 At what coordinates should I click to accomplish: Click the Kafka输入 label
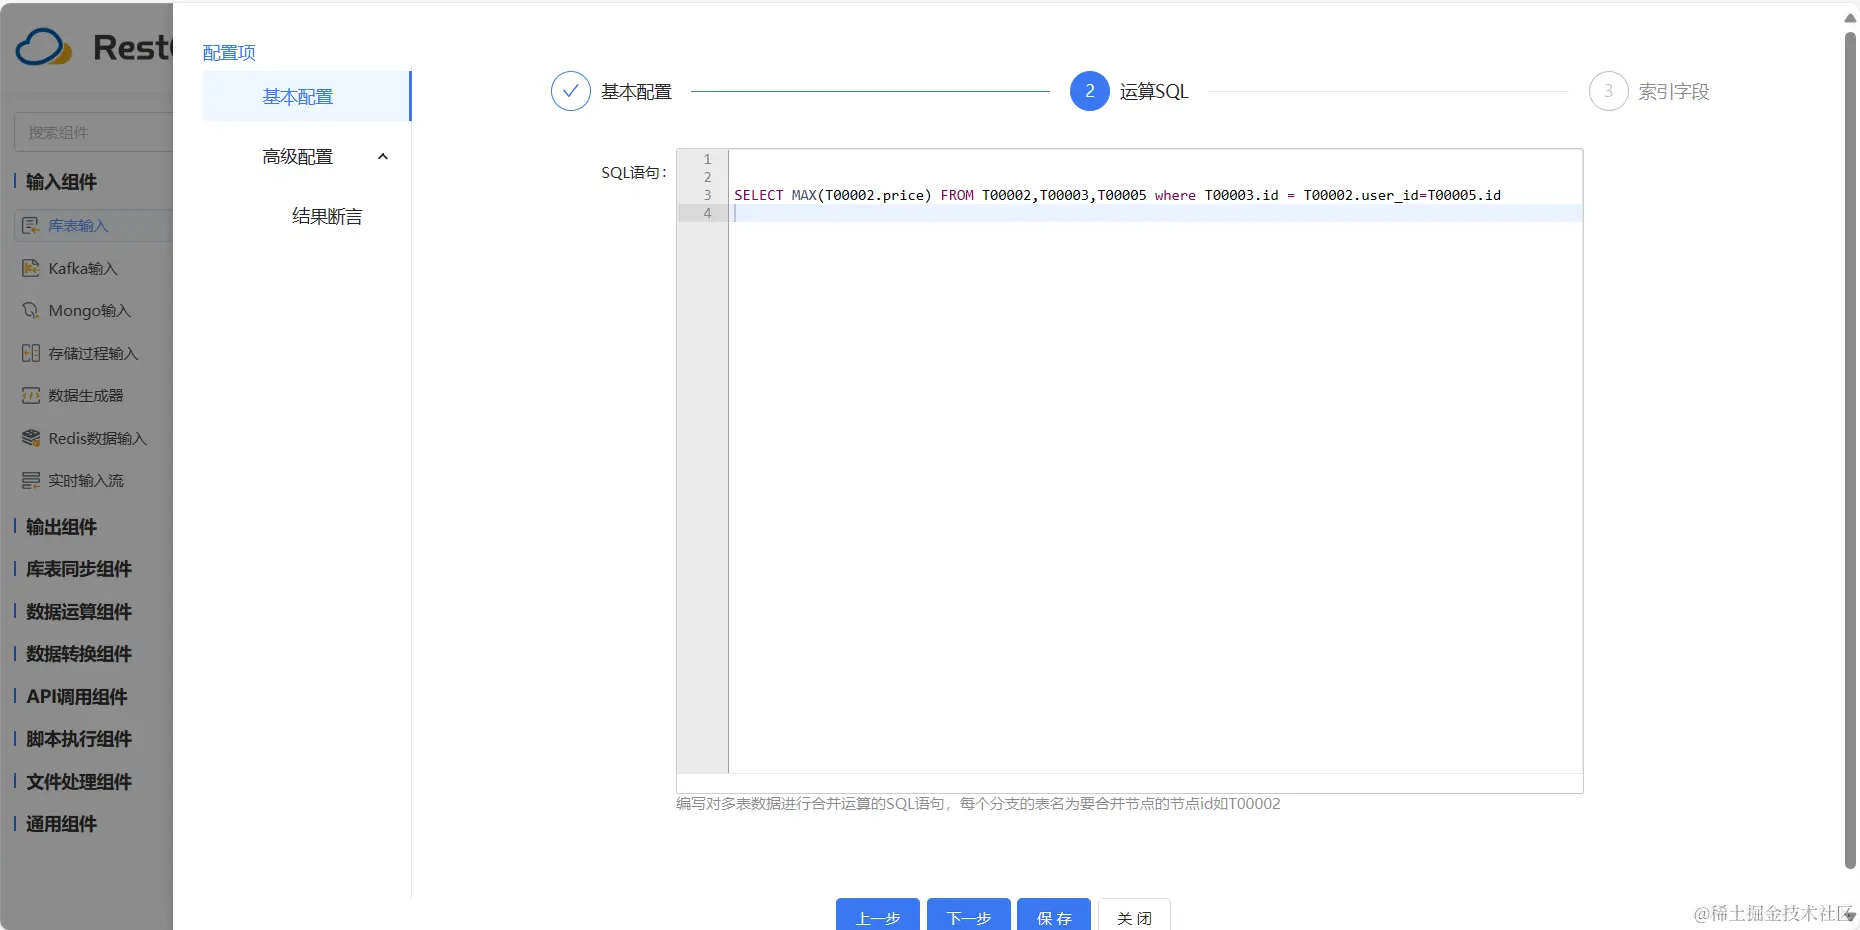[x=83, y=268]
